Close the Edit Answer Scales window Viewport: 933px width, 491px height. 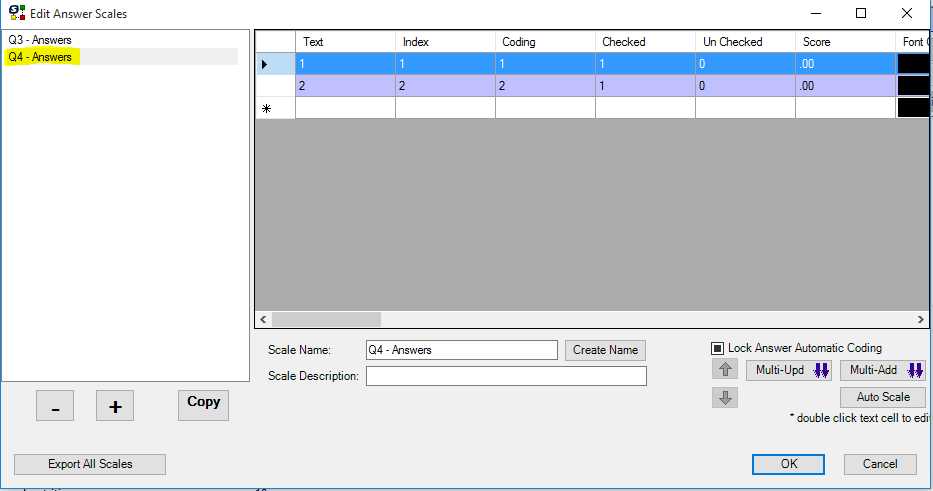(x=906, y=13)
